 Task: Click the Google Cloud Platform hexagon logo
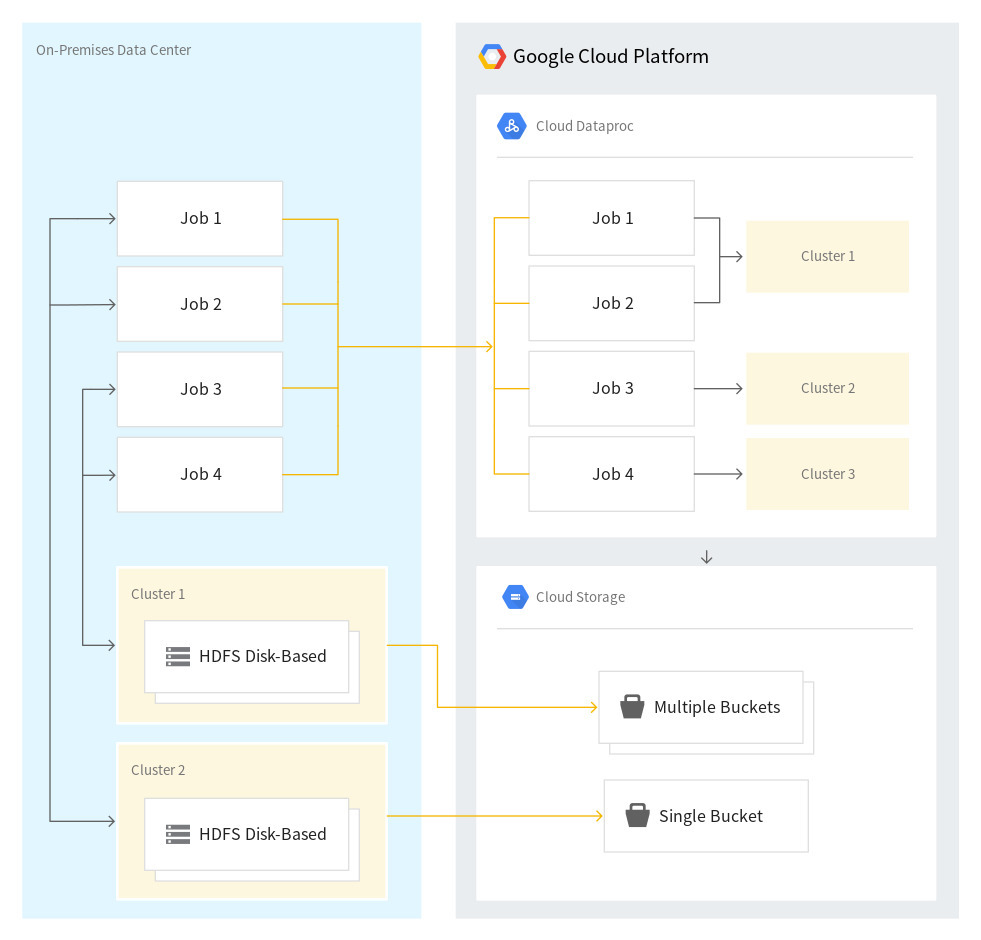pyautogui.click(x=492, y=56)
